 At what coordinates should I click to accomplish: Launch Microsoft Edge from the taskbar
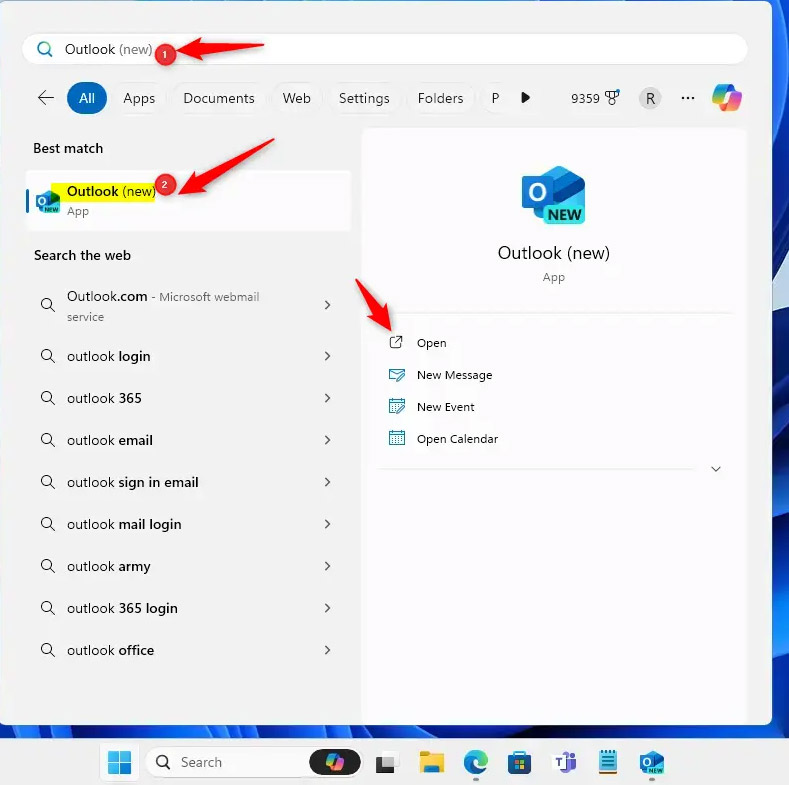[476, 762]
